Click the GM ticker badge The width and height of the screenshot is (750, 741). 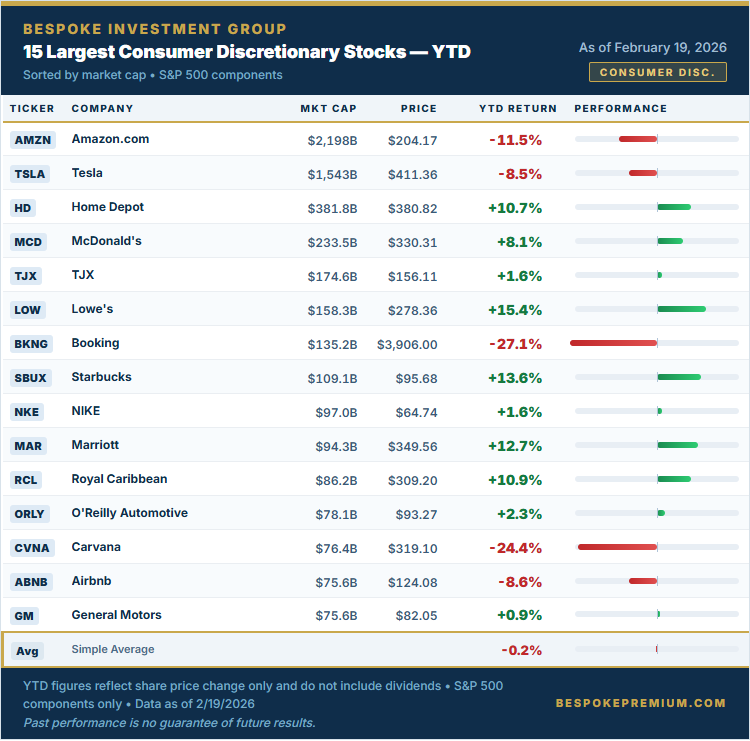[25, 616]
